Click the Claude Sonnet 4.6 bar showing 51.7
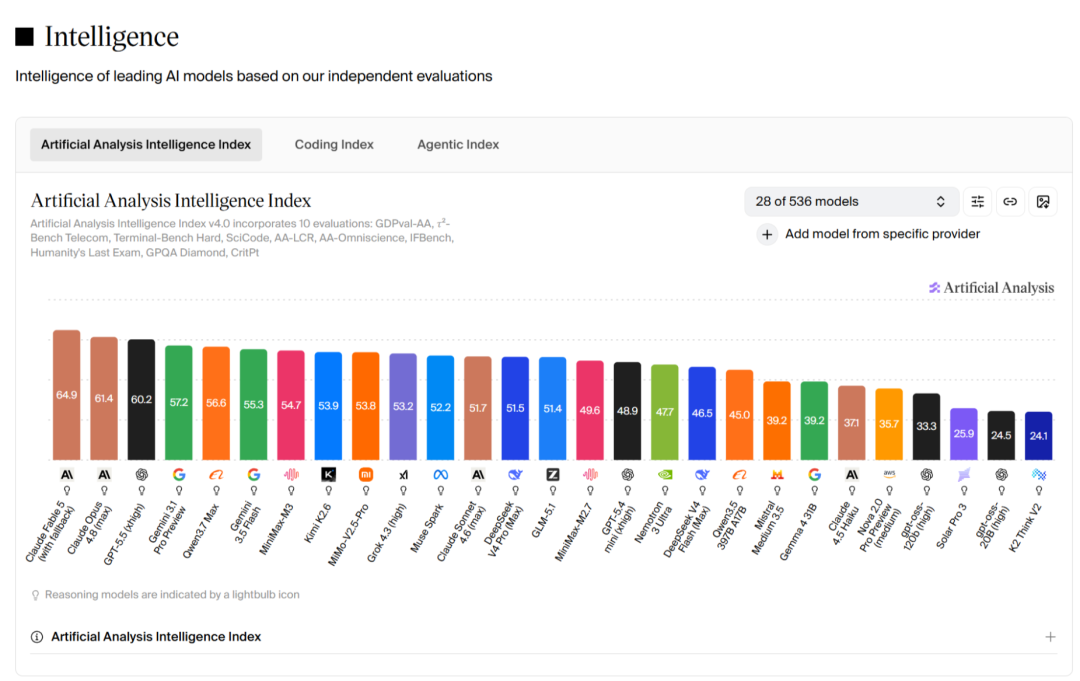This screenshot has width=1080, height=681. coord(478,408)
